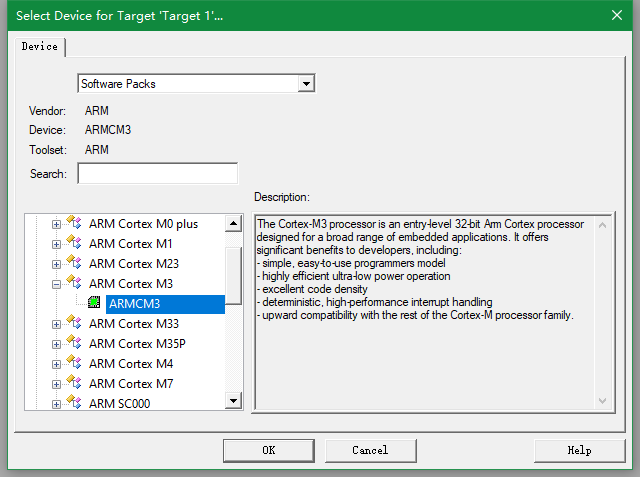Click device tree scroll down arrow

tap(233, 401)
